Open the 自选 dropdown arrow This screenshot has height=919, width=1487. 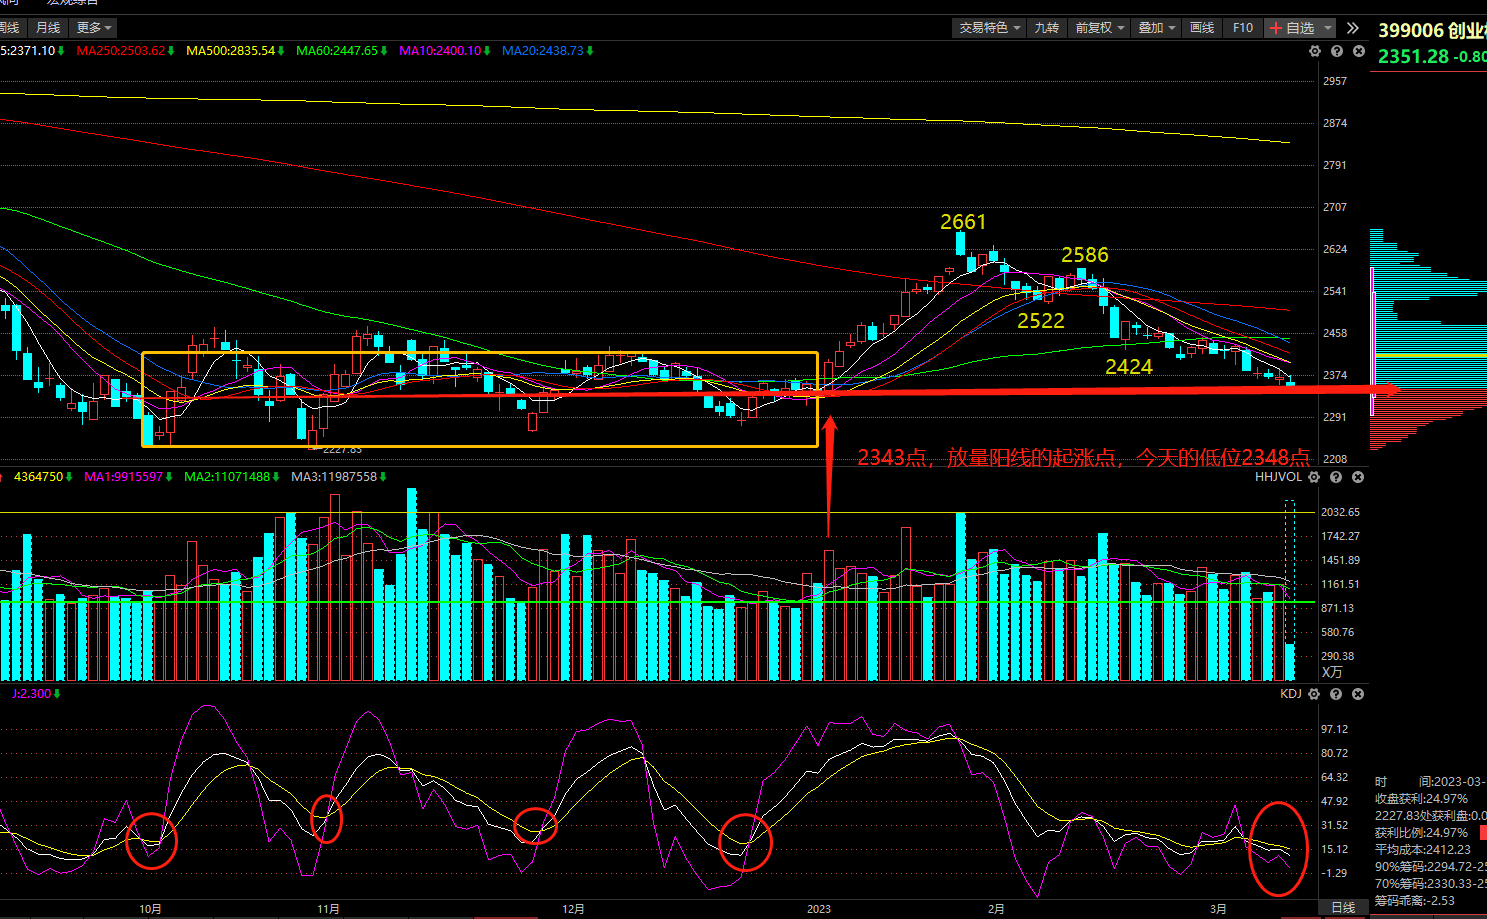1328,28
